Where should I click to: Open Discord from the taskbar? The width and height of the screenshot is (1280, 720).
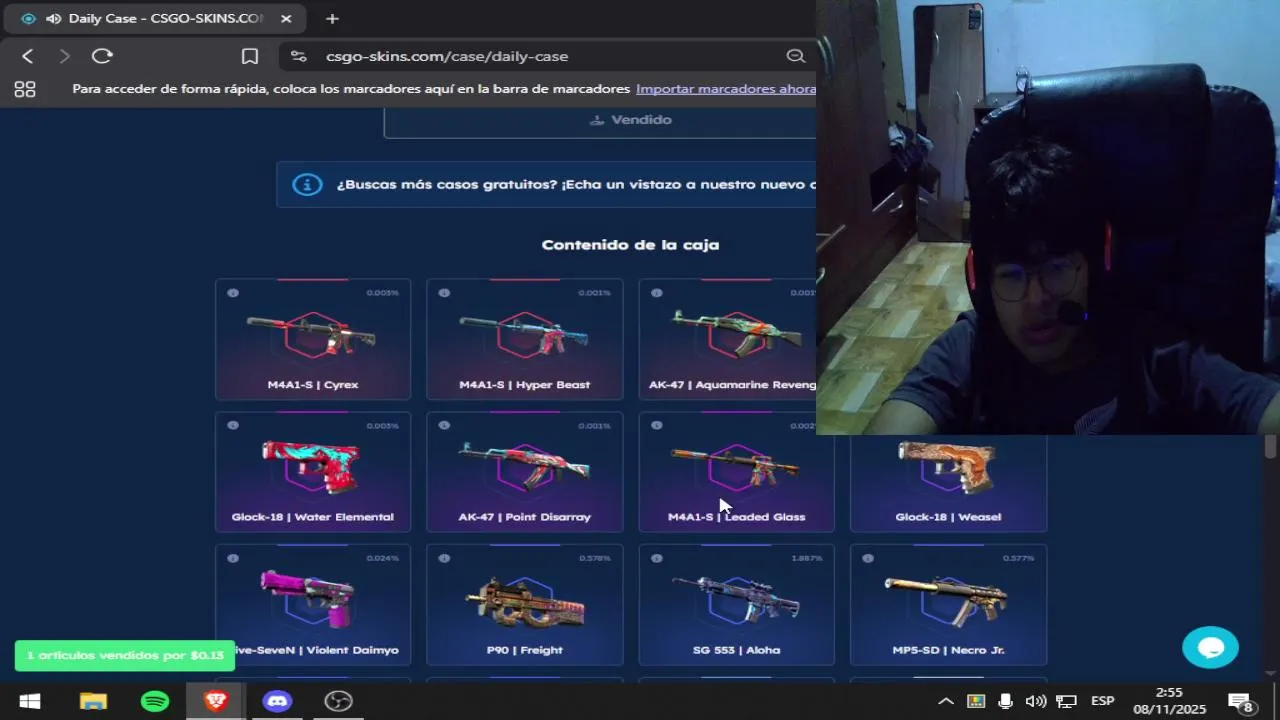[277, 701]
